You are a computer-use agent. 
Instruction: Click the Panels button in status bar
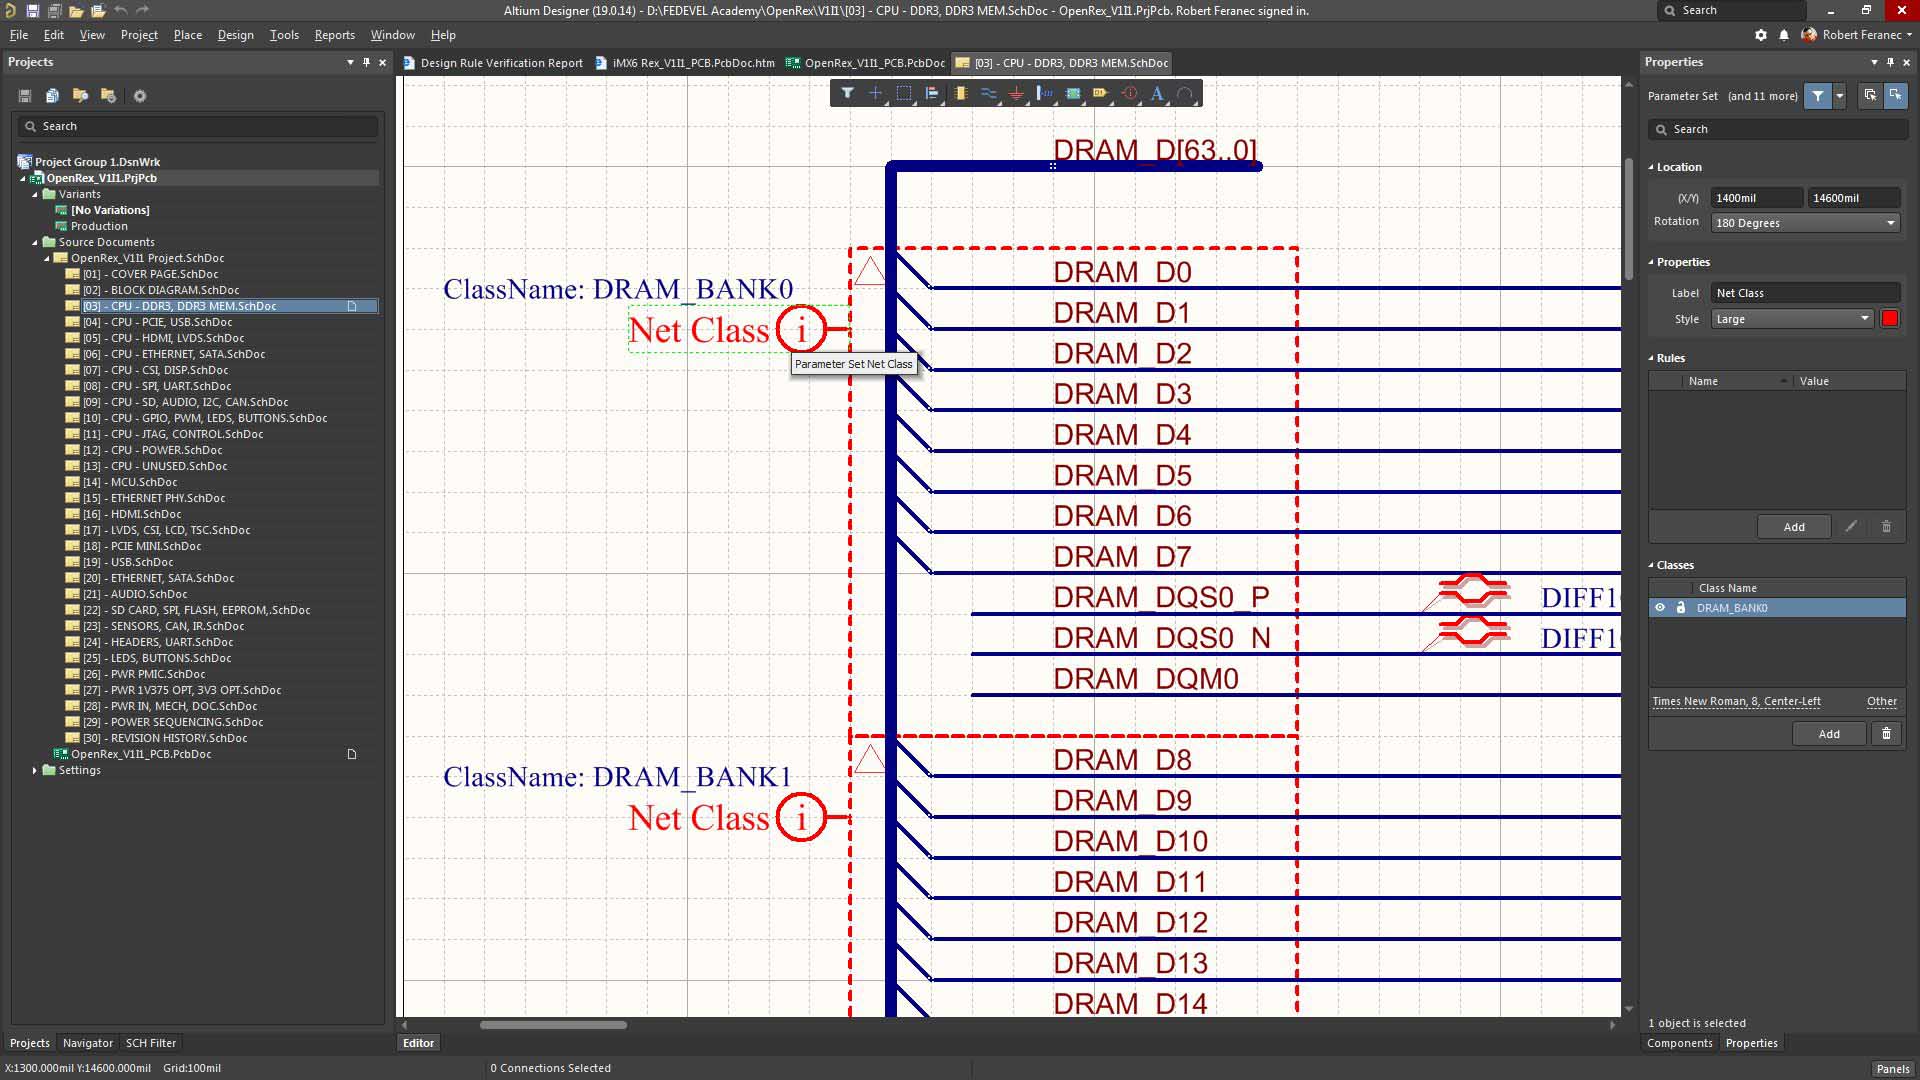pos(1892,1068)
